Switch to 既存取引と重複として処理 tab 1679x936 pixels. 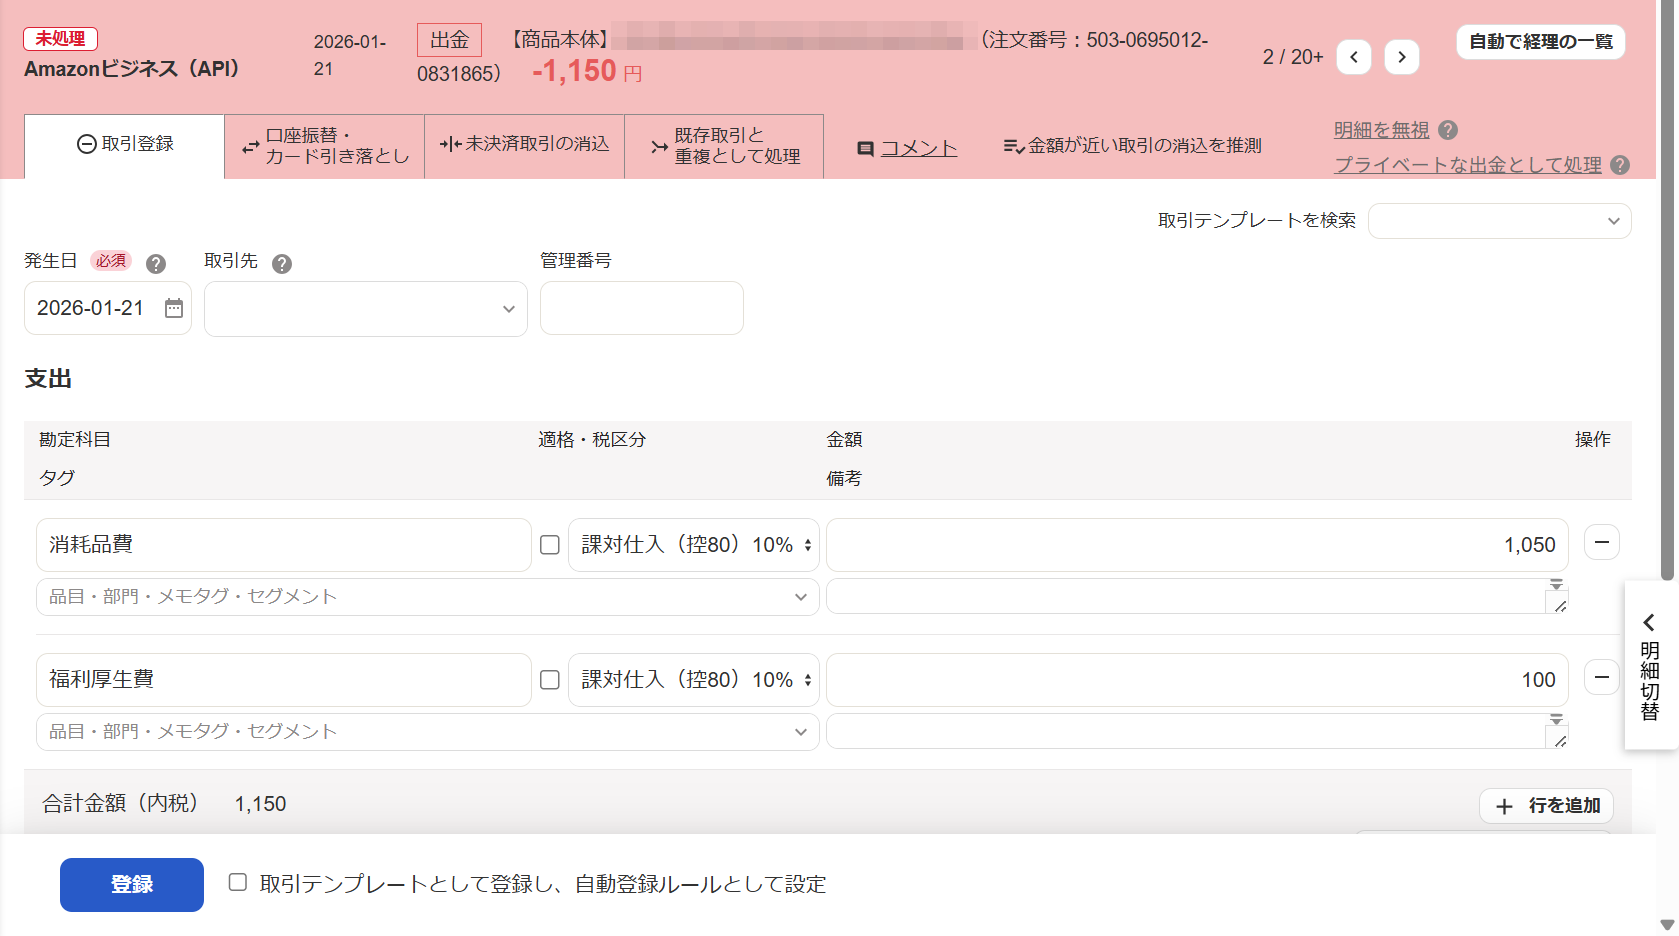pyautogui.click(x=724, y=146)
